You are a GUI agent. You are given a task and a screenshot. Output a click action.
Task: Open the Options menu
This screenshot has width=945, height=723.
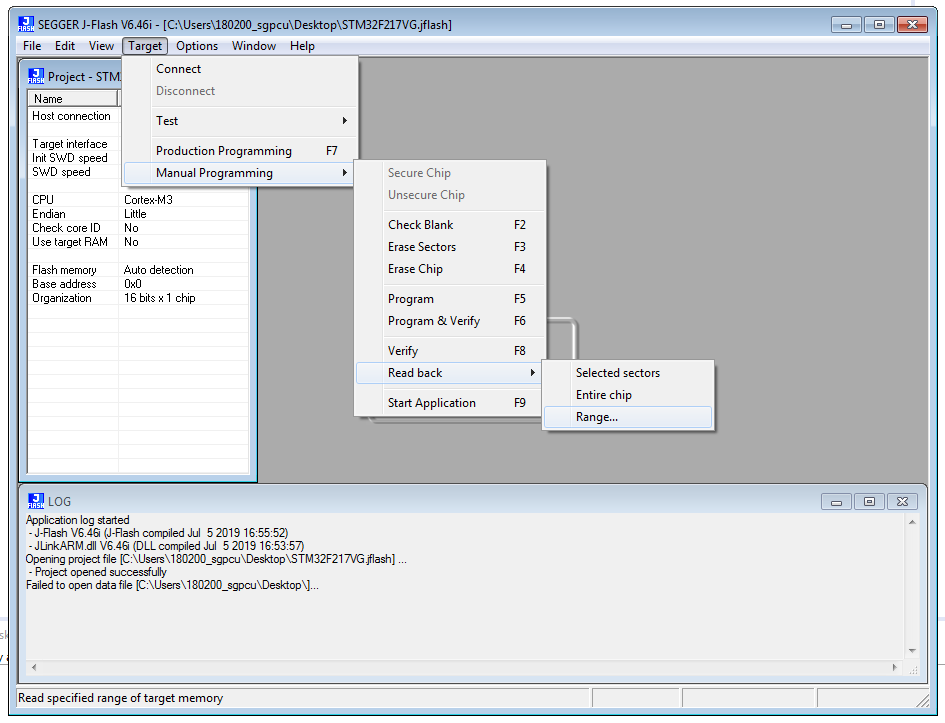196,46
